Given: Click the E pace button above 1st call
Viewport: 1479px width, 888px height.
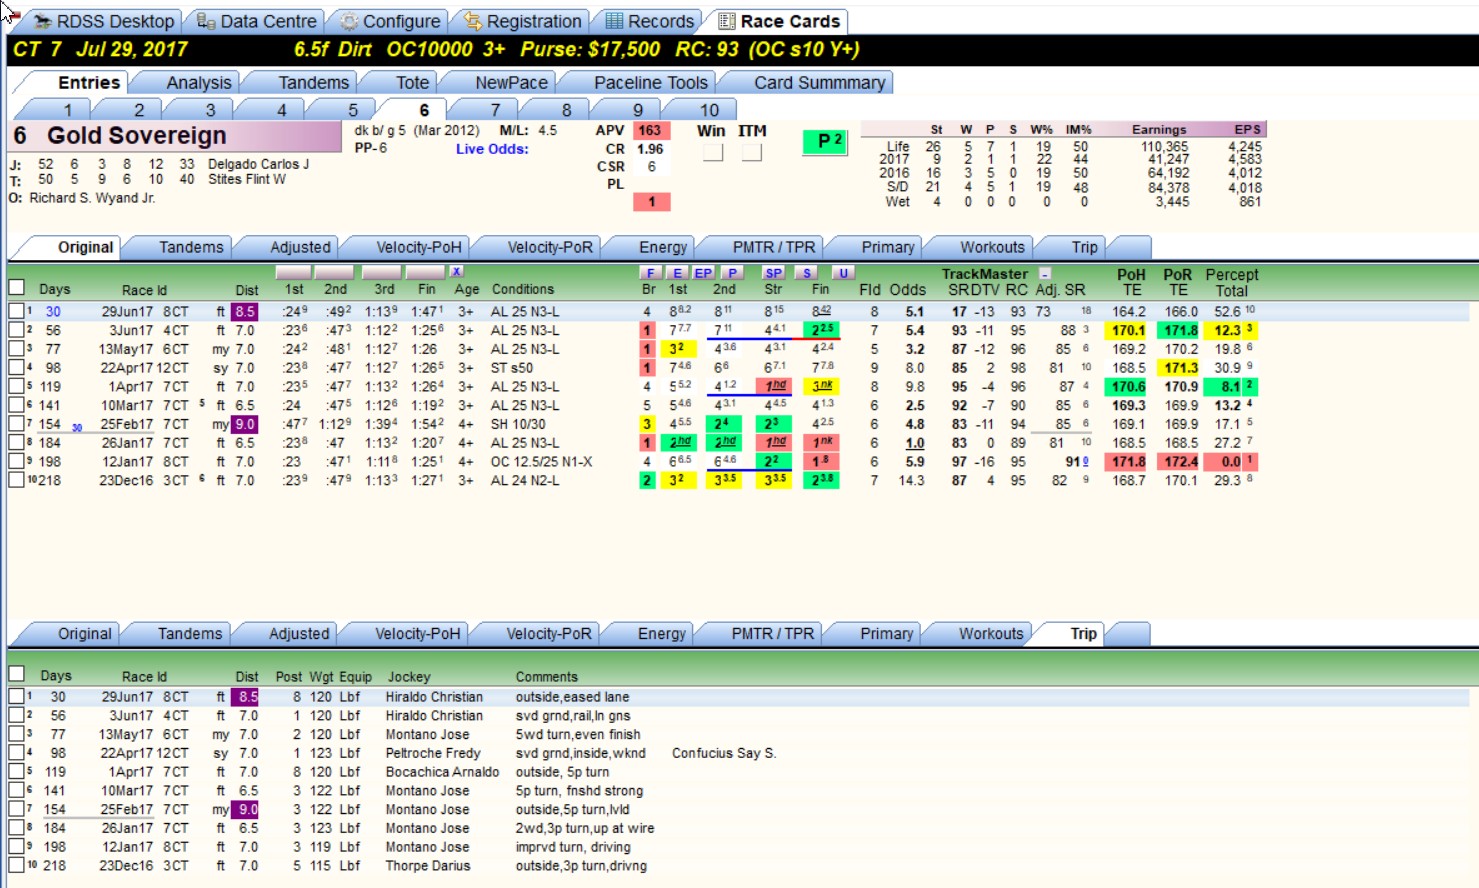Looking at the screenshot, I should pyautogui.click(x=677, y=272).
